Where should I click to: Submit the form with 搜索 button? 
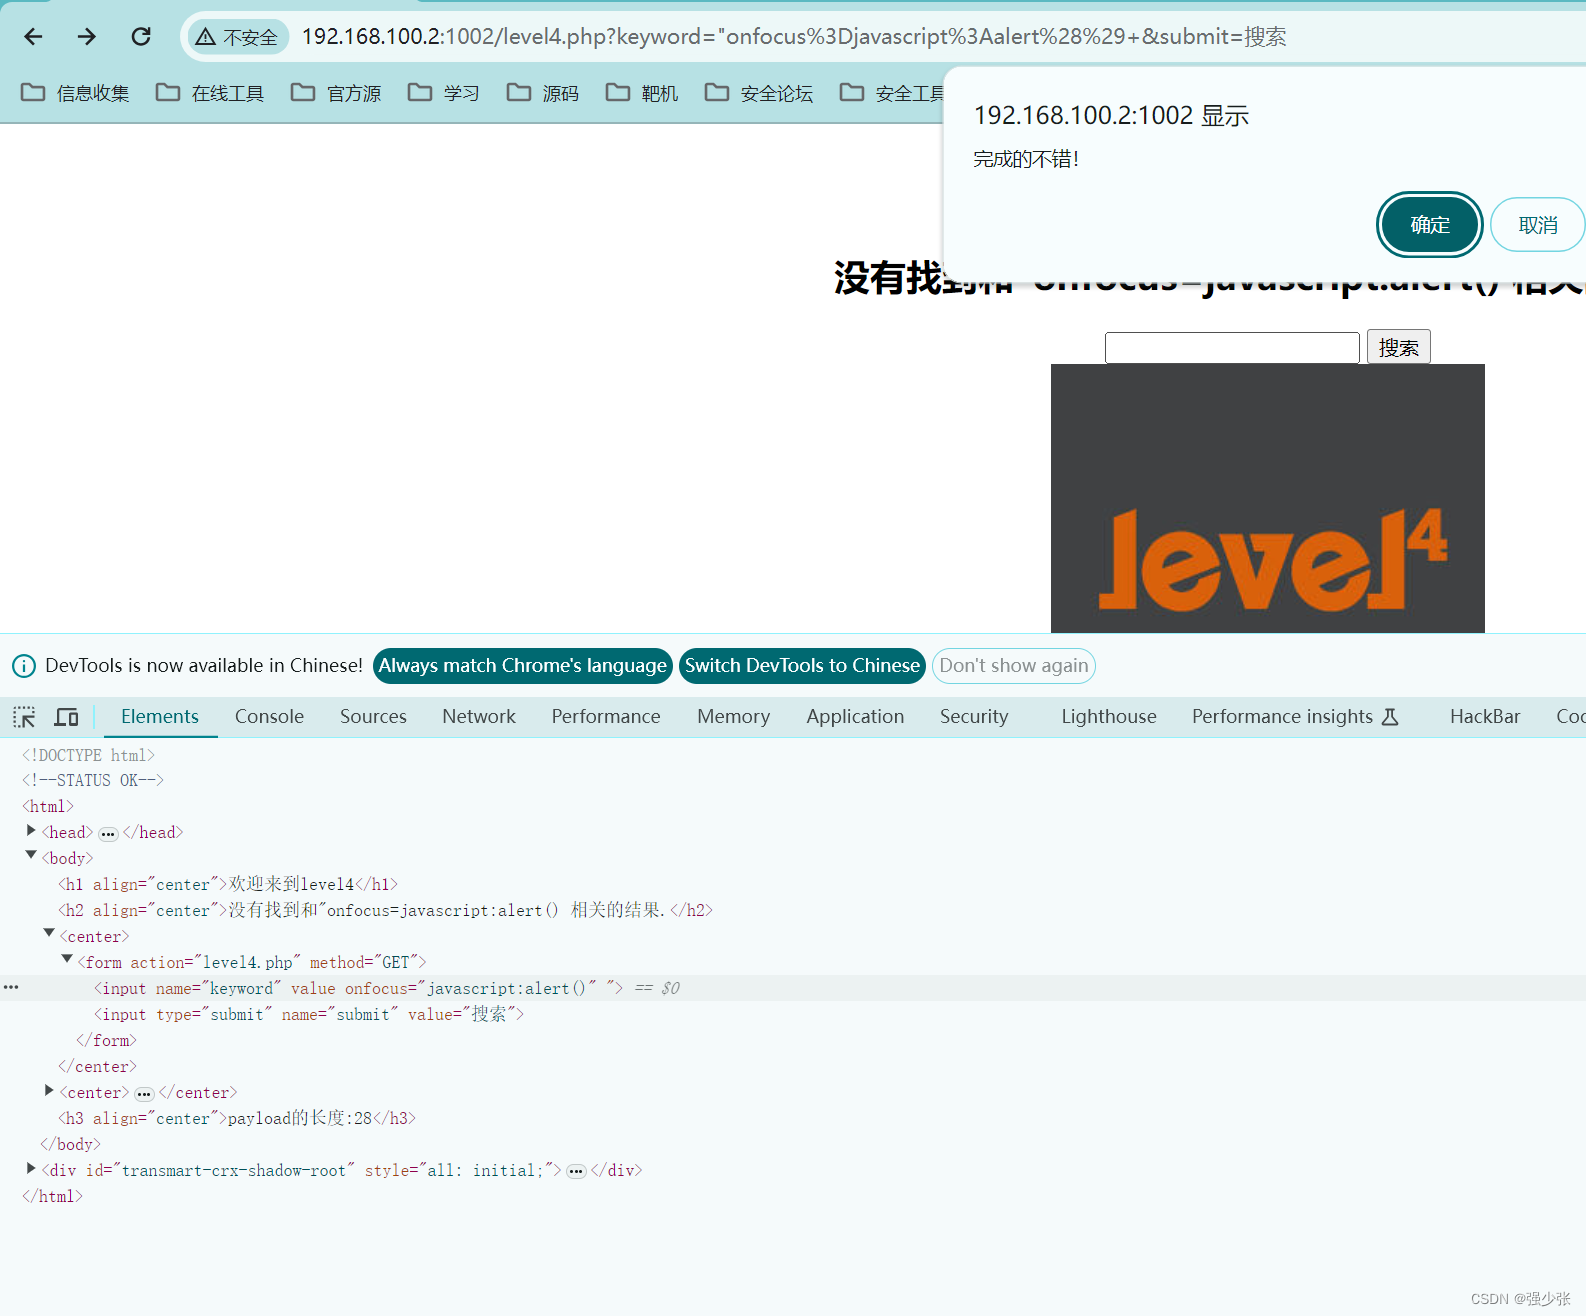tap(1398, 347)
